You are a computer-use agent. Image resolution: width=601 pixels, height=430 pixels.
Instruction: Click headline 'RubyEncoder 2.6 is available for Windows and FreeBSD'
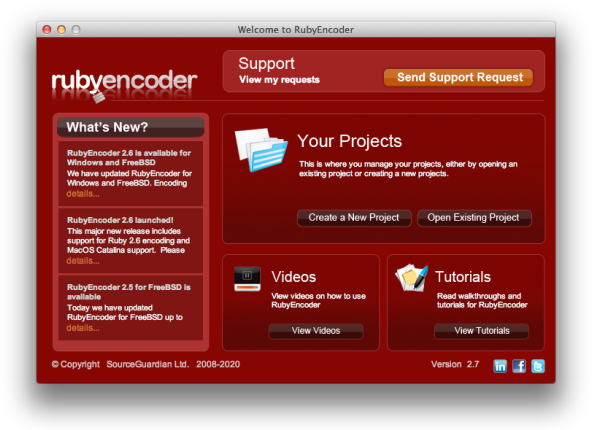coord(129,158)
